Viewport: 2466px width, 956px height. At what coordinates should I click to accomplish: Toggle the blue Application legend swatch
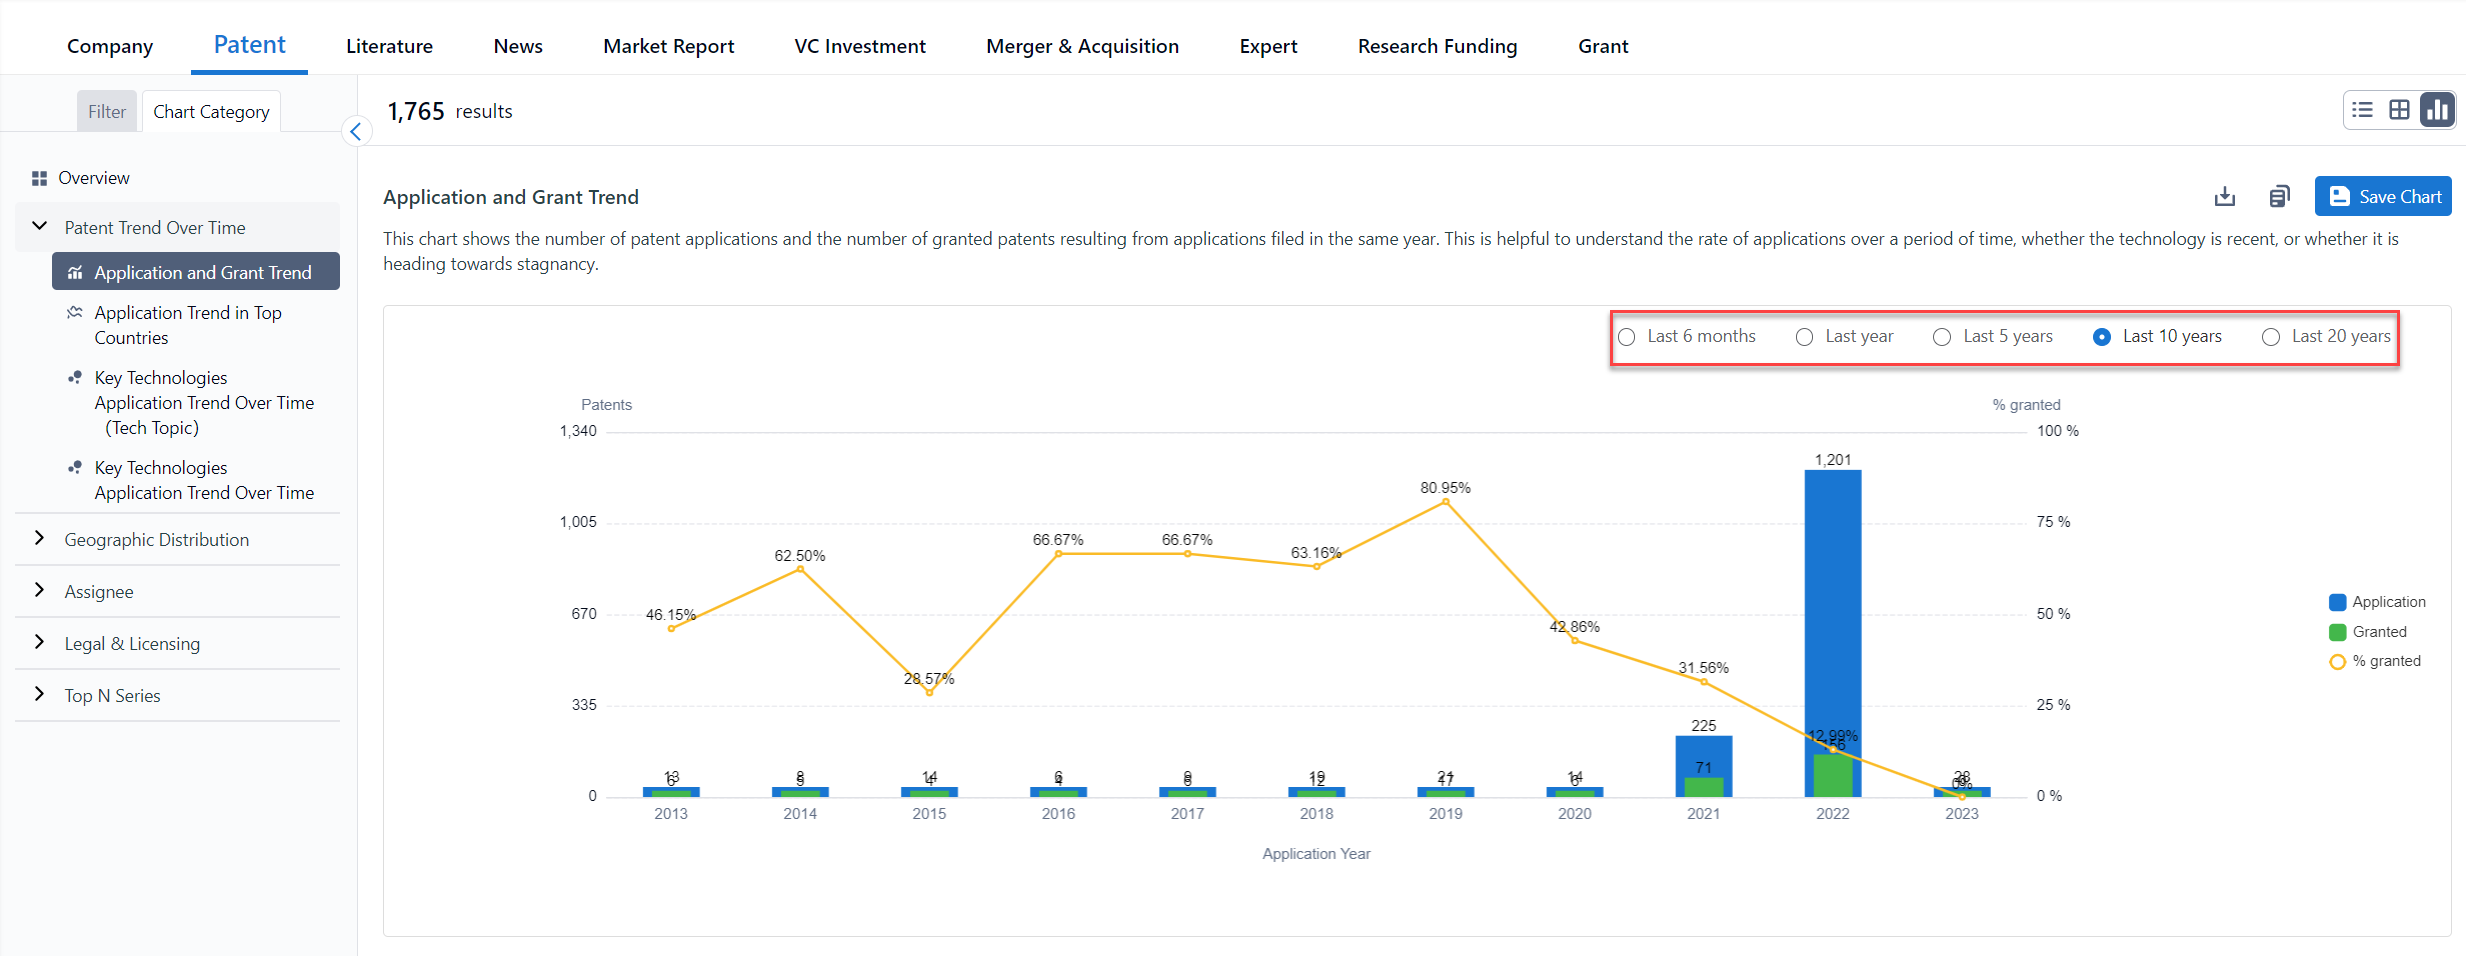tap(2337, 602)
